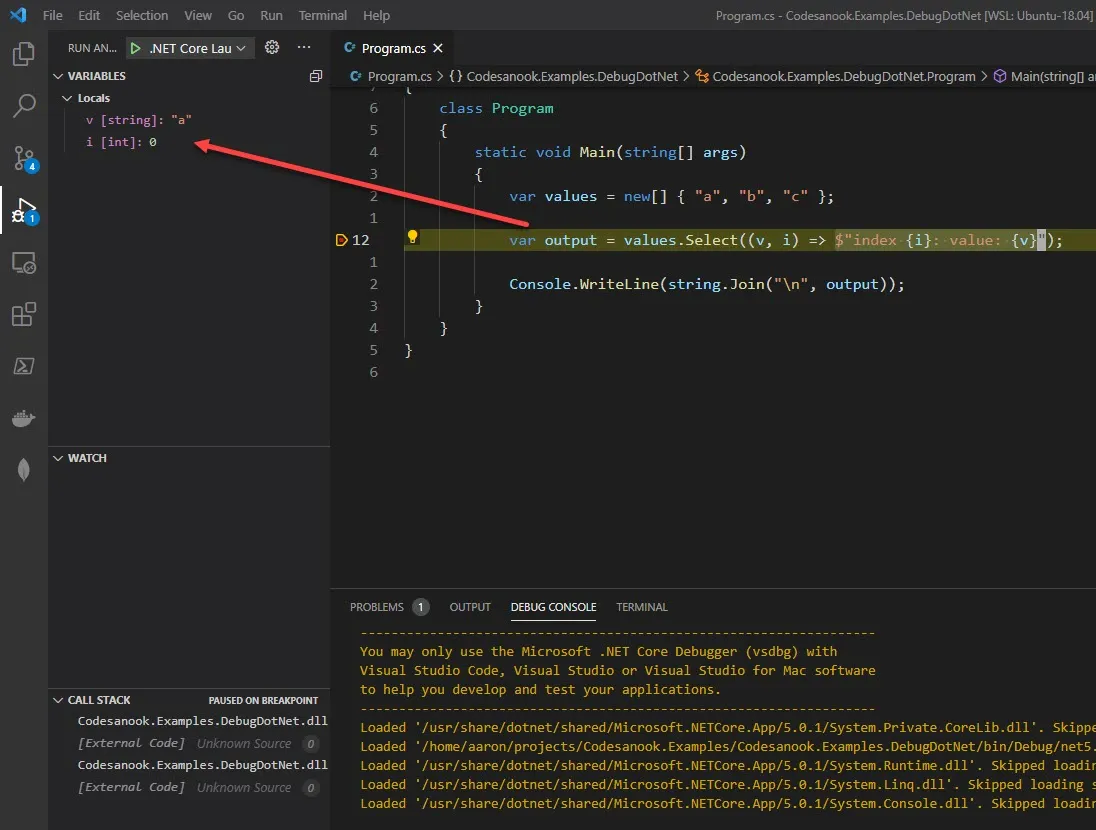Open launch.json with the gear icon

click(x=272, y=47)
